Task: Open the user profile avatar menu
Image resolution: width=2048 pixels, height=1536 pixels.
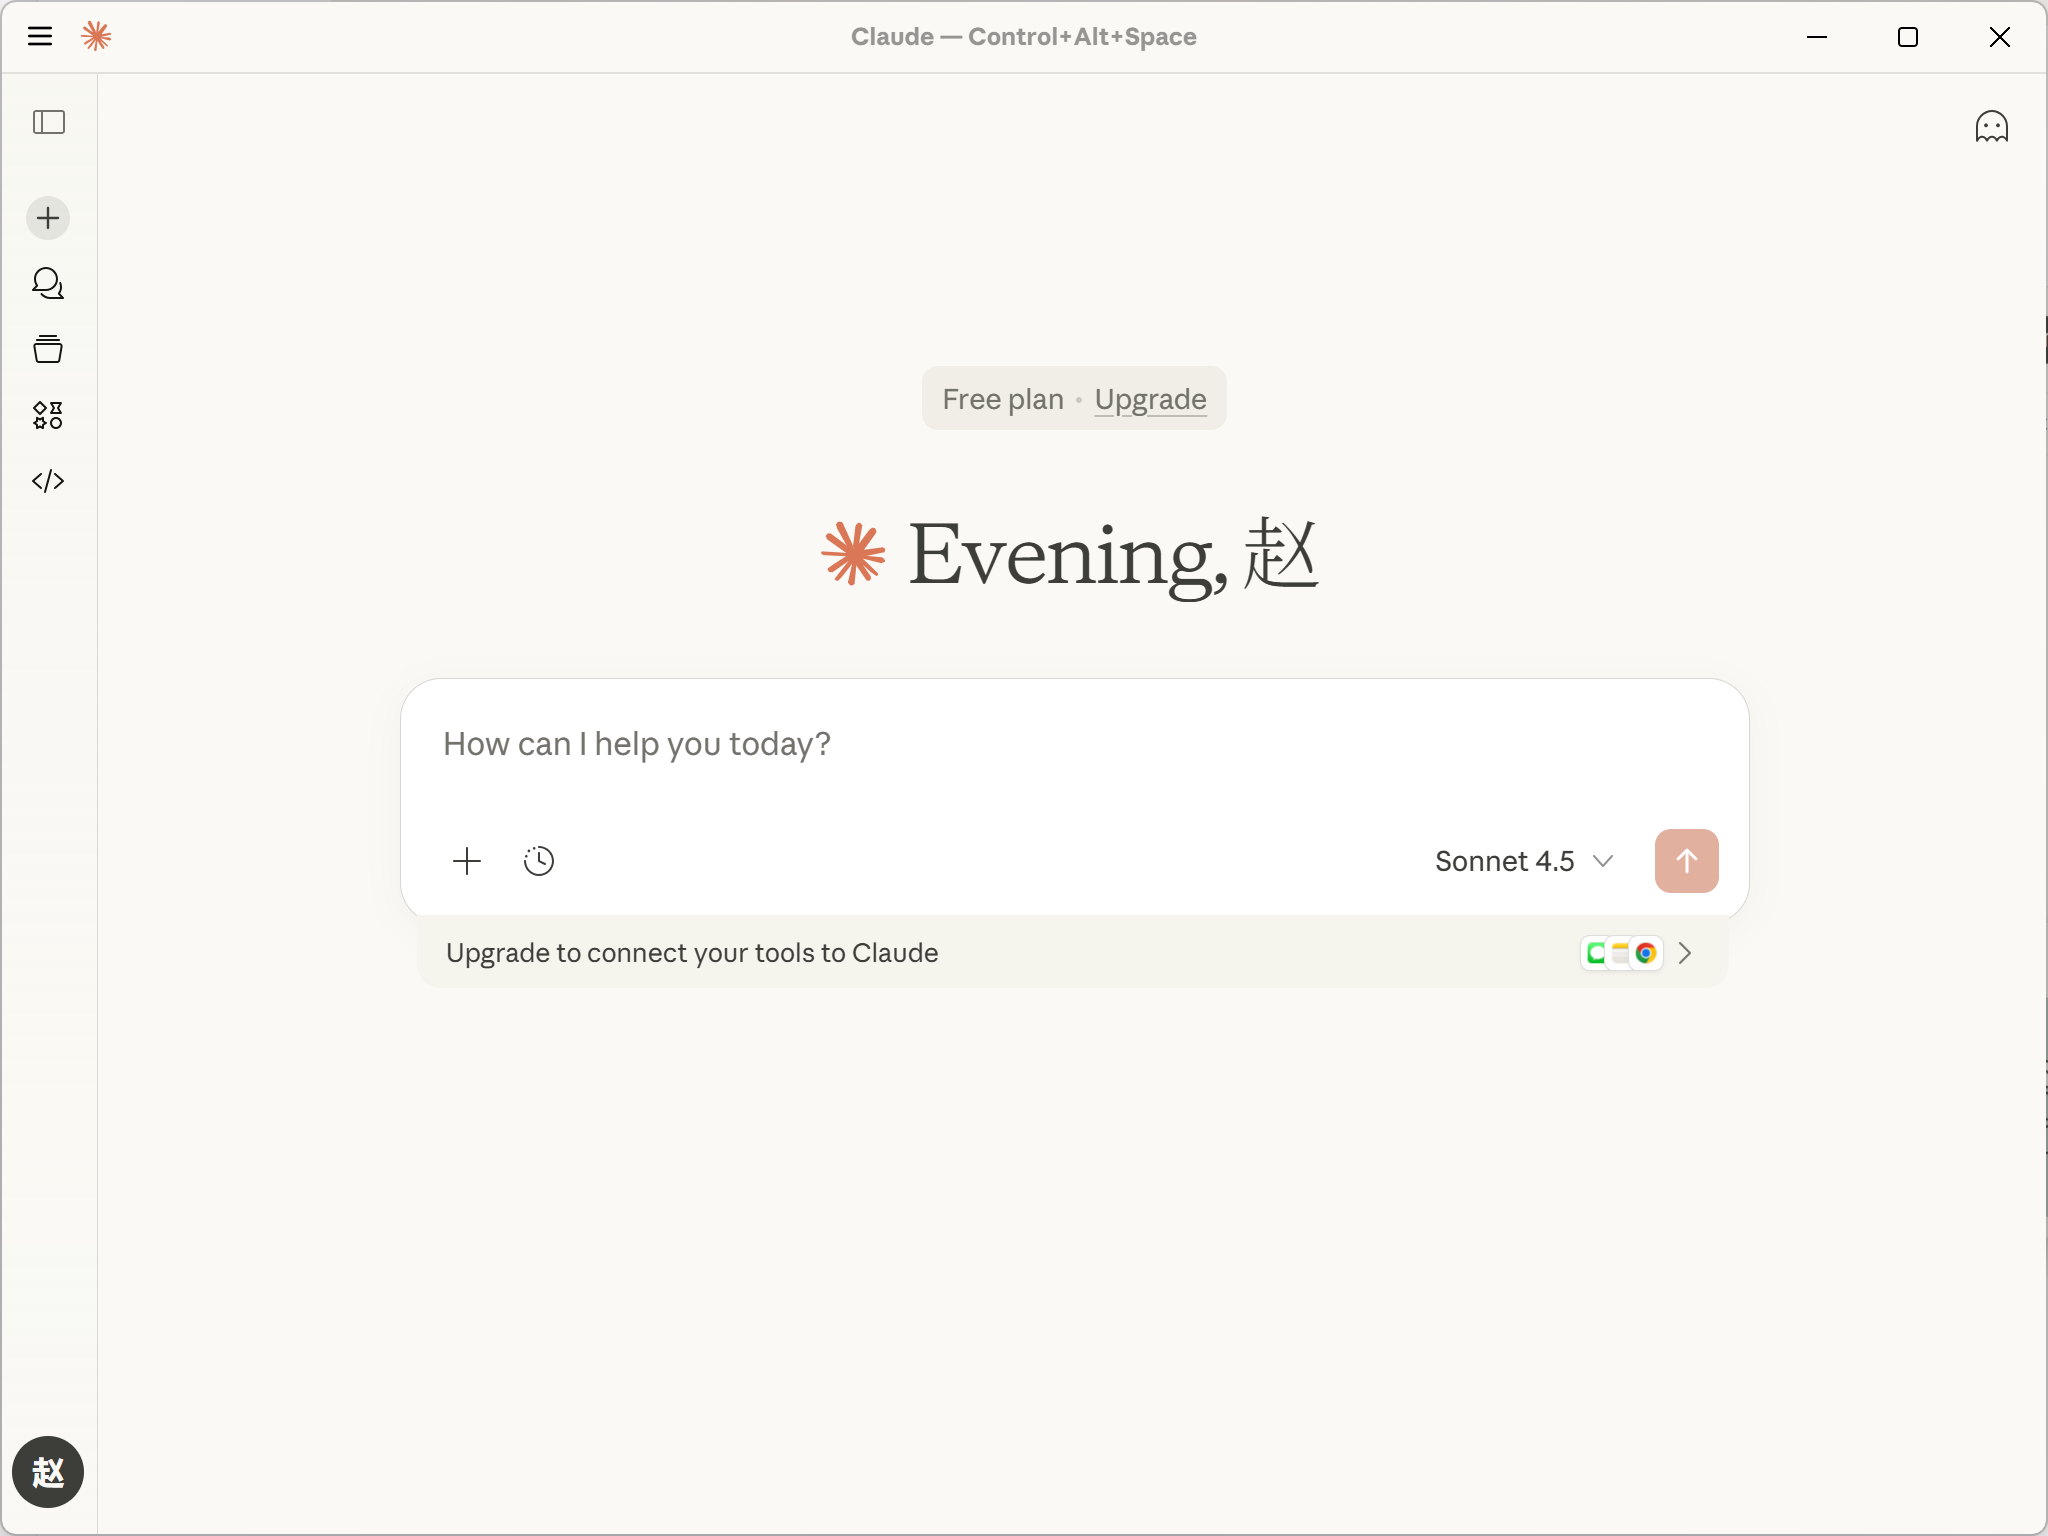Action: click(48, 1472)
